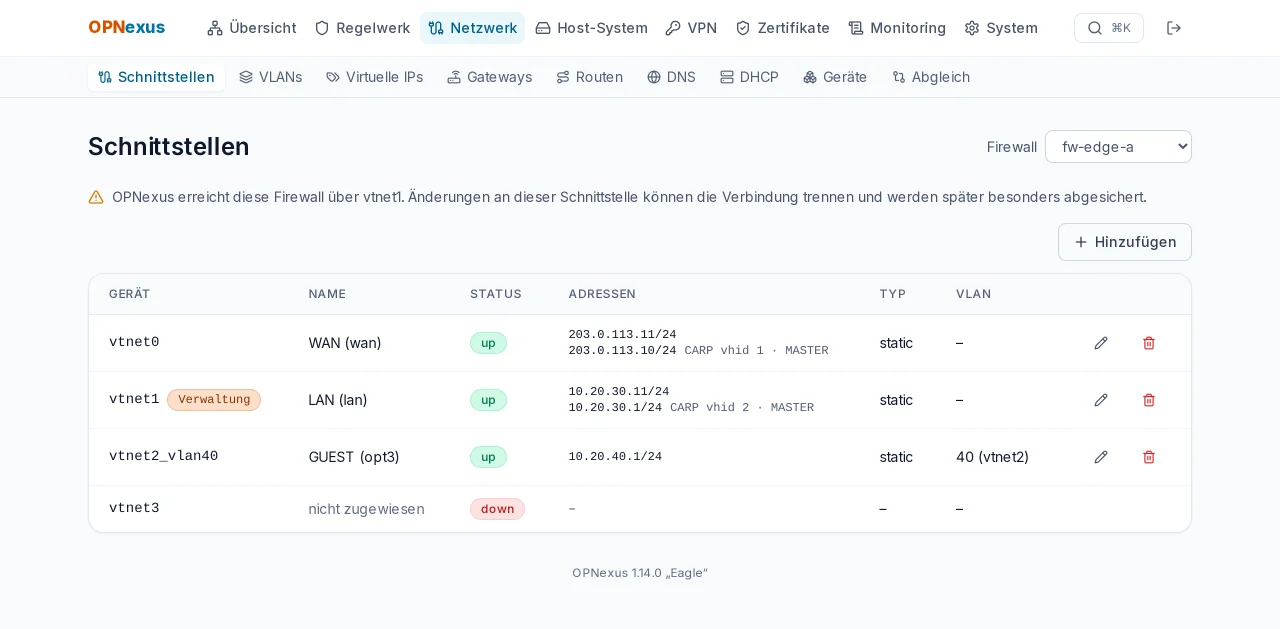1280x629 pixels.
Task: Click the warning triangle icon
Action: pos(96,197)
